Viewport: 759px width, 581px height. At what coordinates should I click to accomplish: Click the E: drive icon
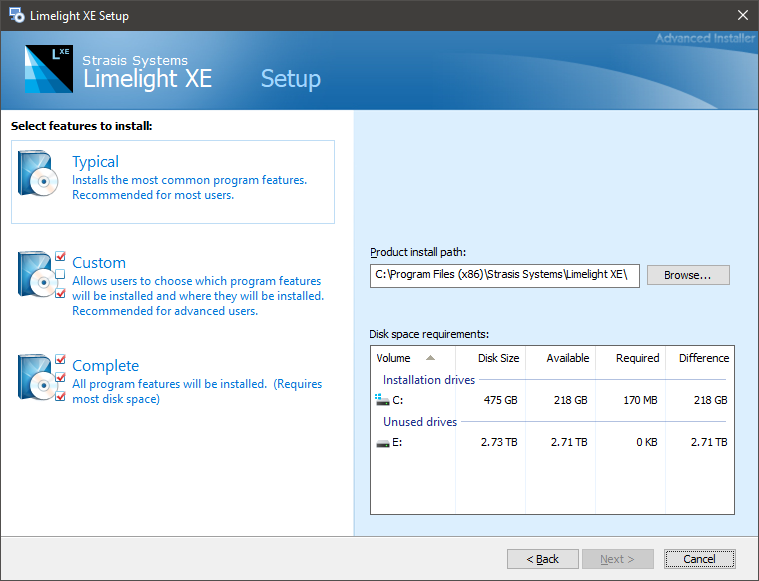pyautogui.click(x=383, y=443)
